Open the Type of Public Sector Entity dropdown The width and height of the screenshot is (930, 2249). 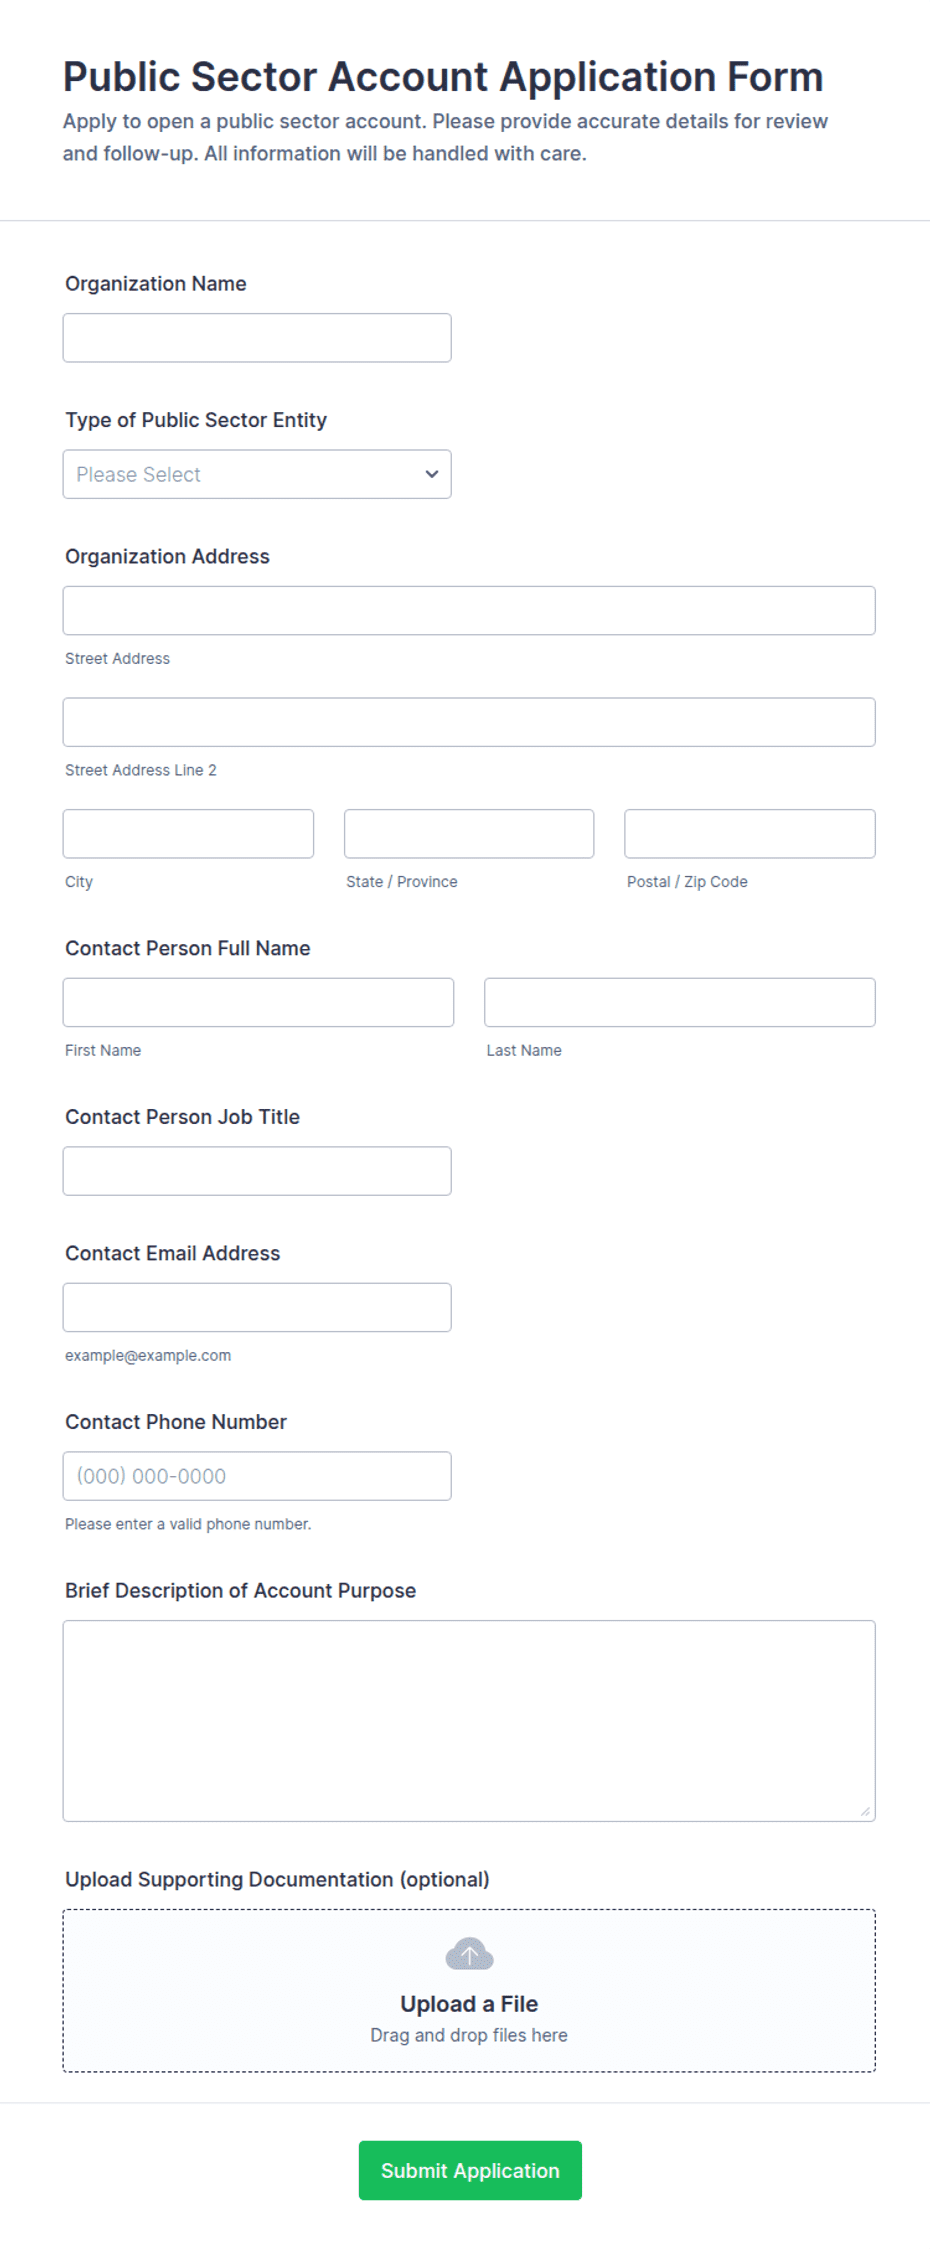point(257,474)
